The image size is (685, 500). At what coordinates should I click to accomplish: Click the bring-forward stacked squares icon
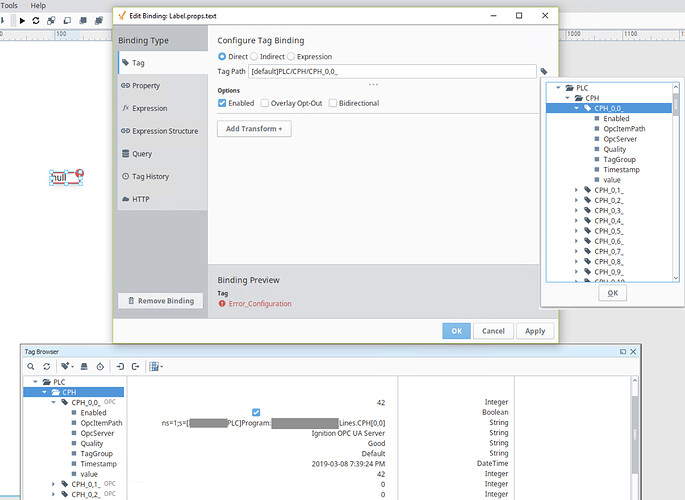[x=83, y=21]
